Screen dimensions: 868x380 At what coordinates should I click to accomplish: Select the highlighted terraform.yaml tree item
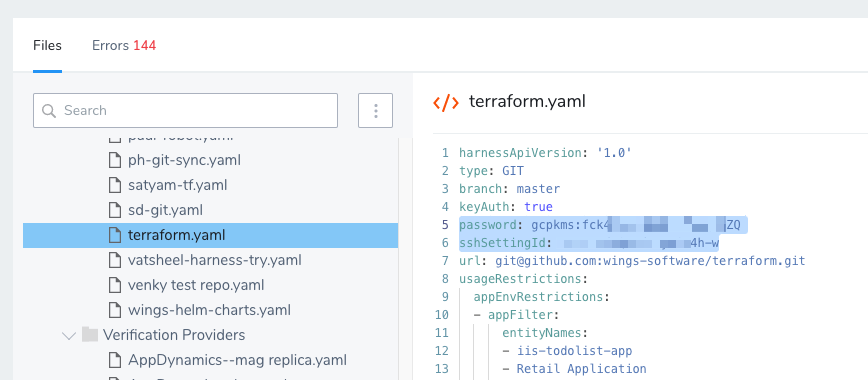pyautogui.click(x=210, y=235)
